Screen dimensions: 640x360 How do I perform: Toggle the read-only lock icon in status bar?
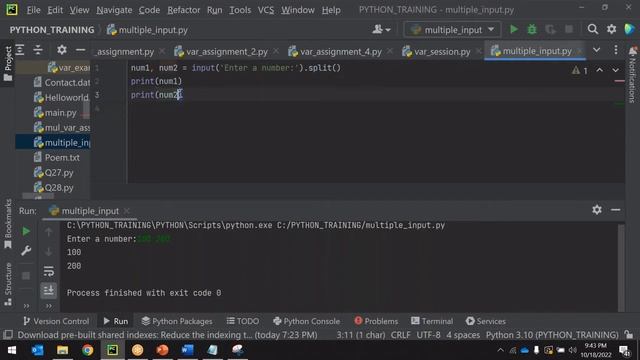629,335
